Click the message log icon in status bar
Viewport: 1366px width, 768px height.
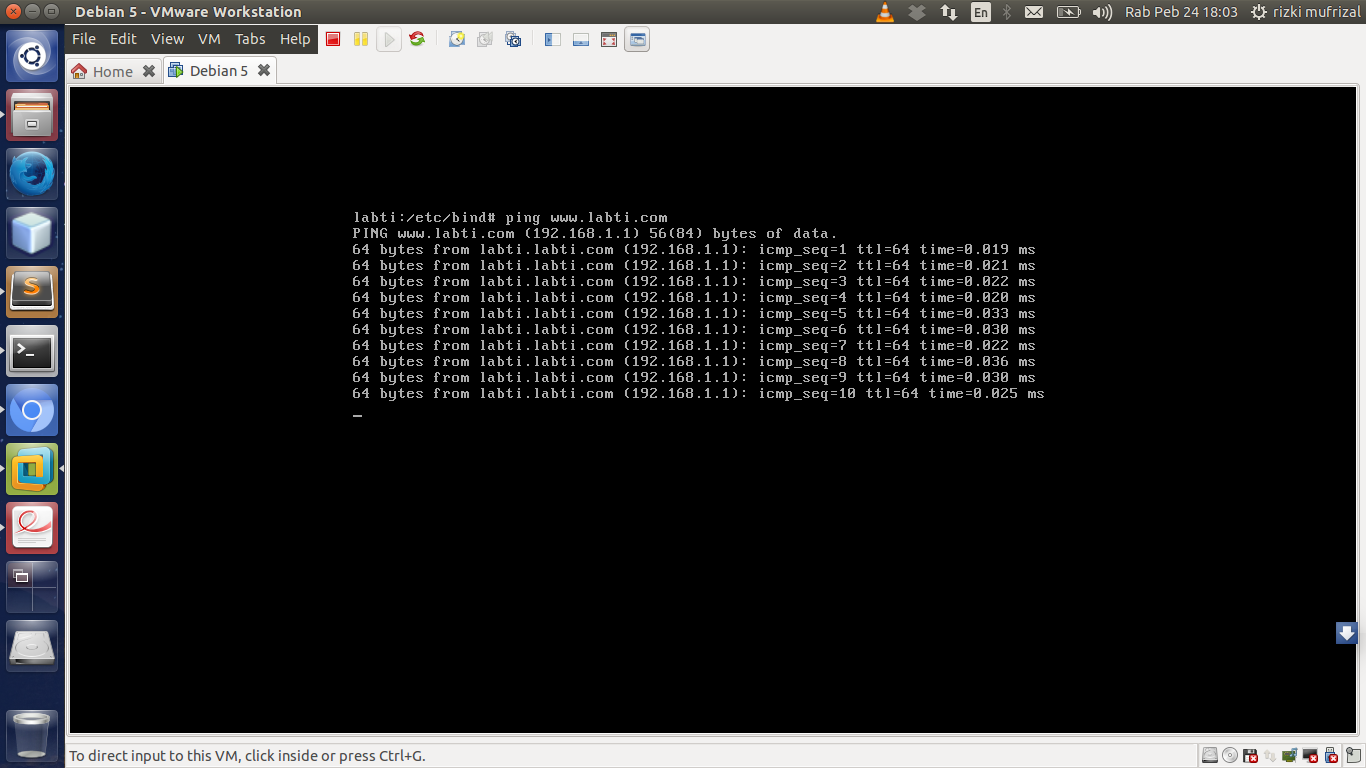tap(1354, 755)
